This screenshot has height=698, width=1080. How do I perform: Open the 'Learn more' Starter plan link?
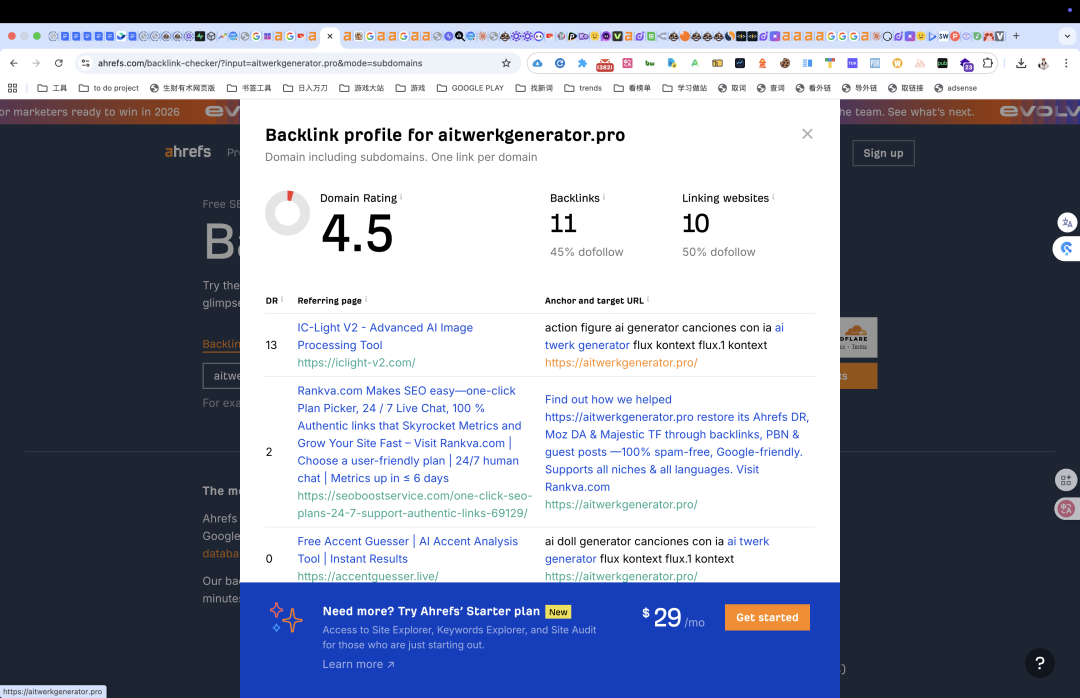coord(358,664)
